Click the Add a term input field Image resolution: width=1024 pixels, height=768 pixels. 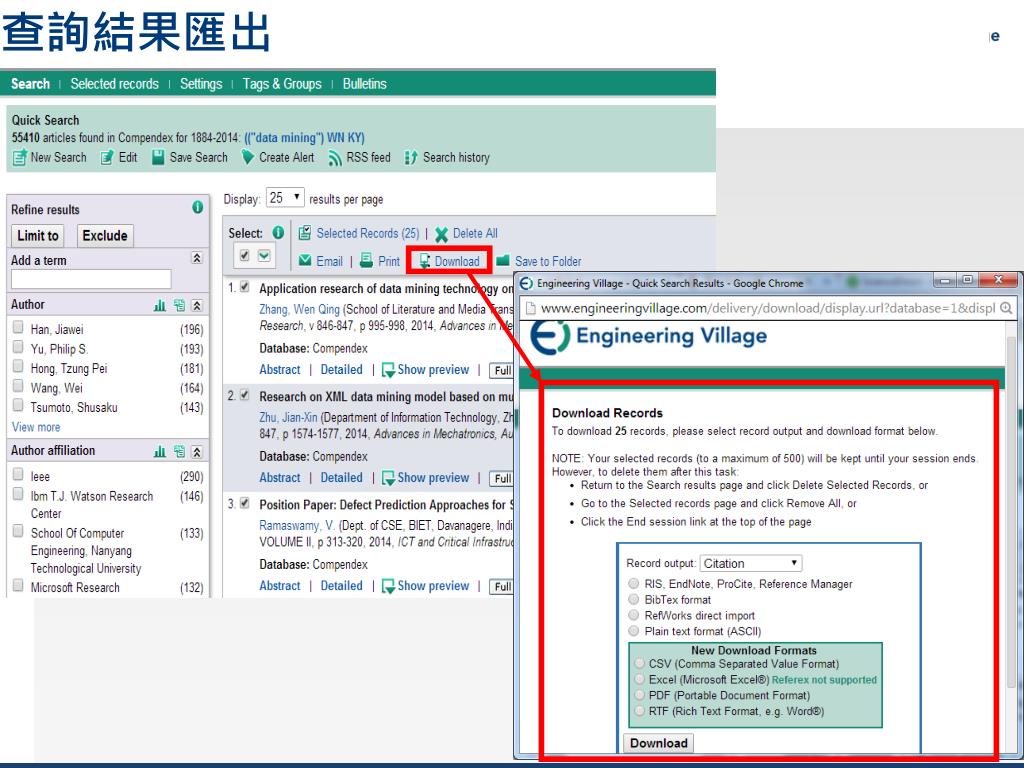(x=91, y=279)
